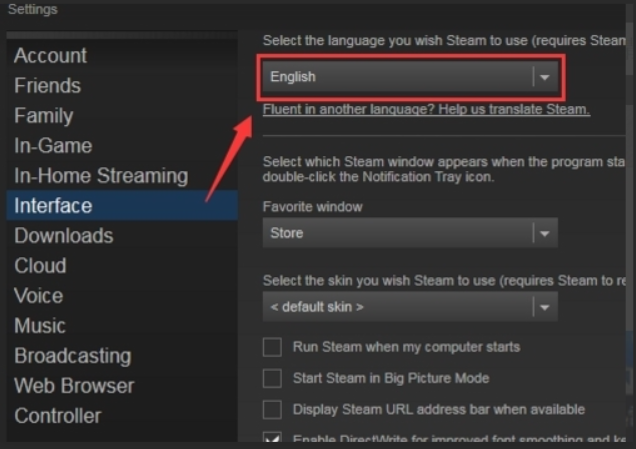Check Start Steam in Big Picture Mode
The image size is (636, 449).
(272, 378)
